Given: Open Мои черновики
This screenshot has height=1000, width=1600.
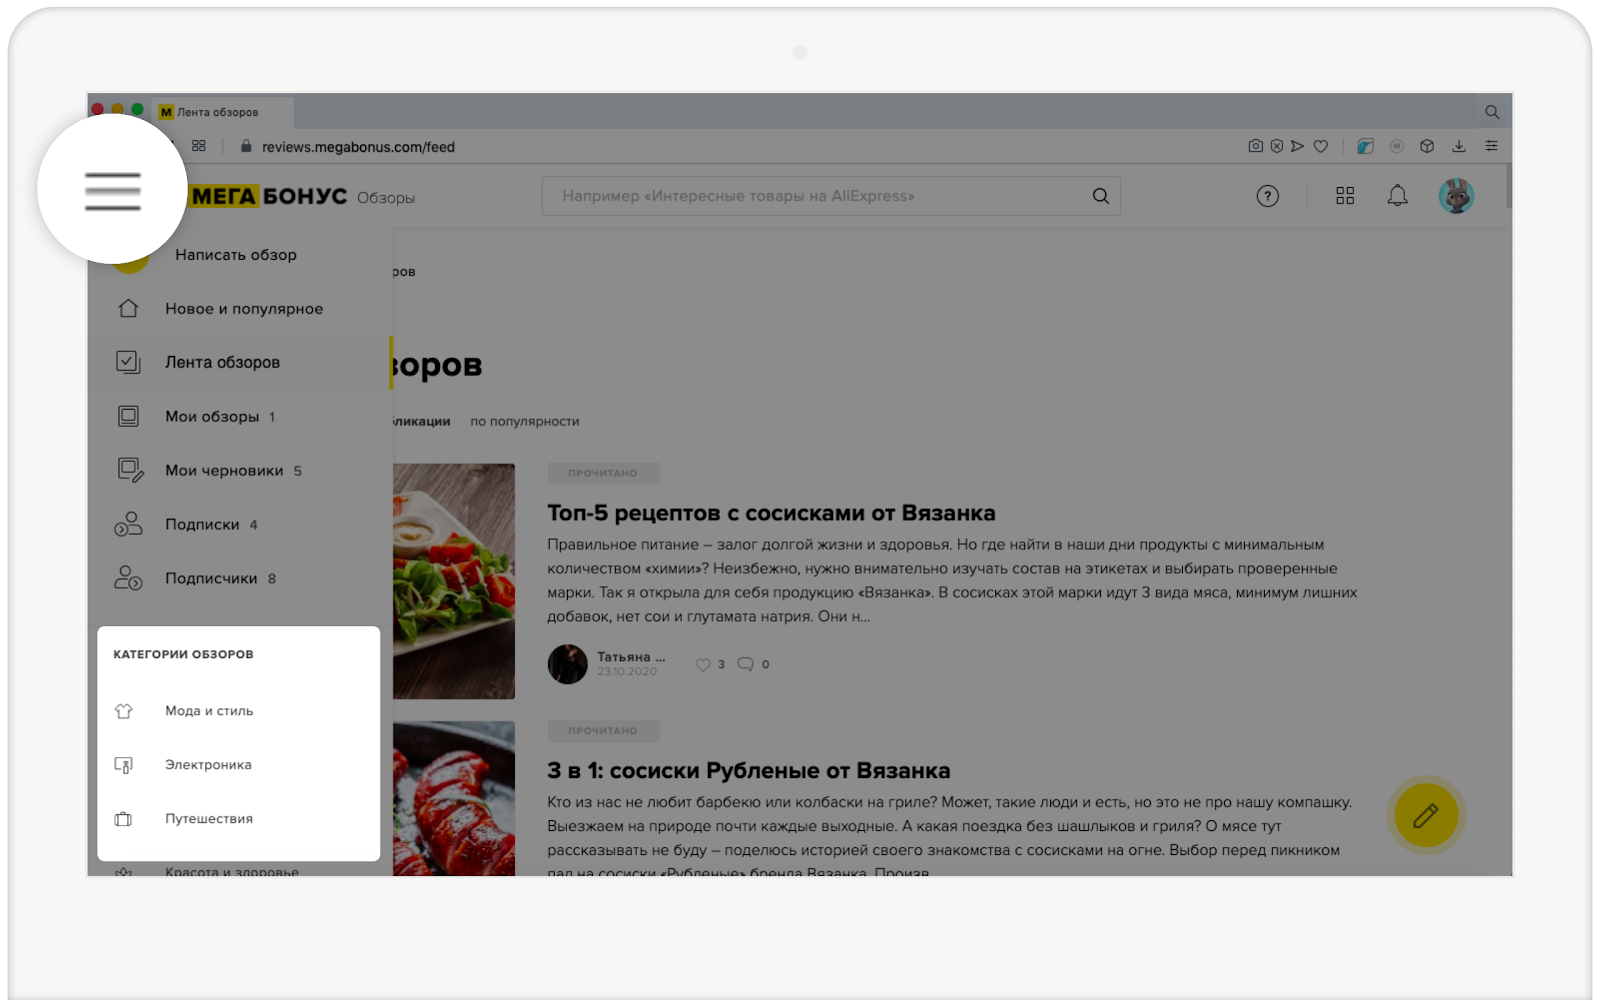Looking at the screenshot, I should coord(224,470).
